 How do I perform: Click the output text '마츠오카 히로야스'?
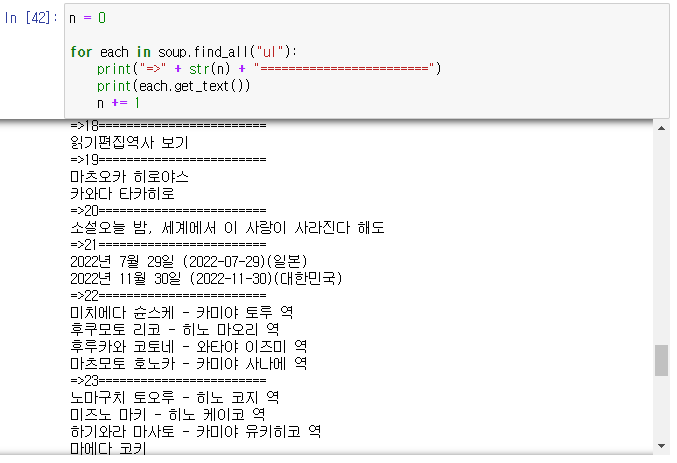130,177
